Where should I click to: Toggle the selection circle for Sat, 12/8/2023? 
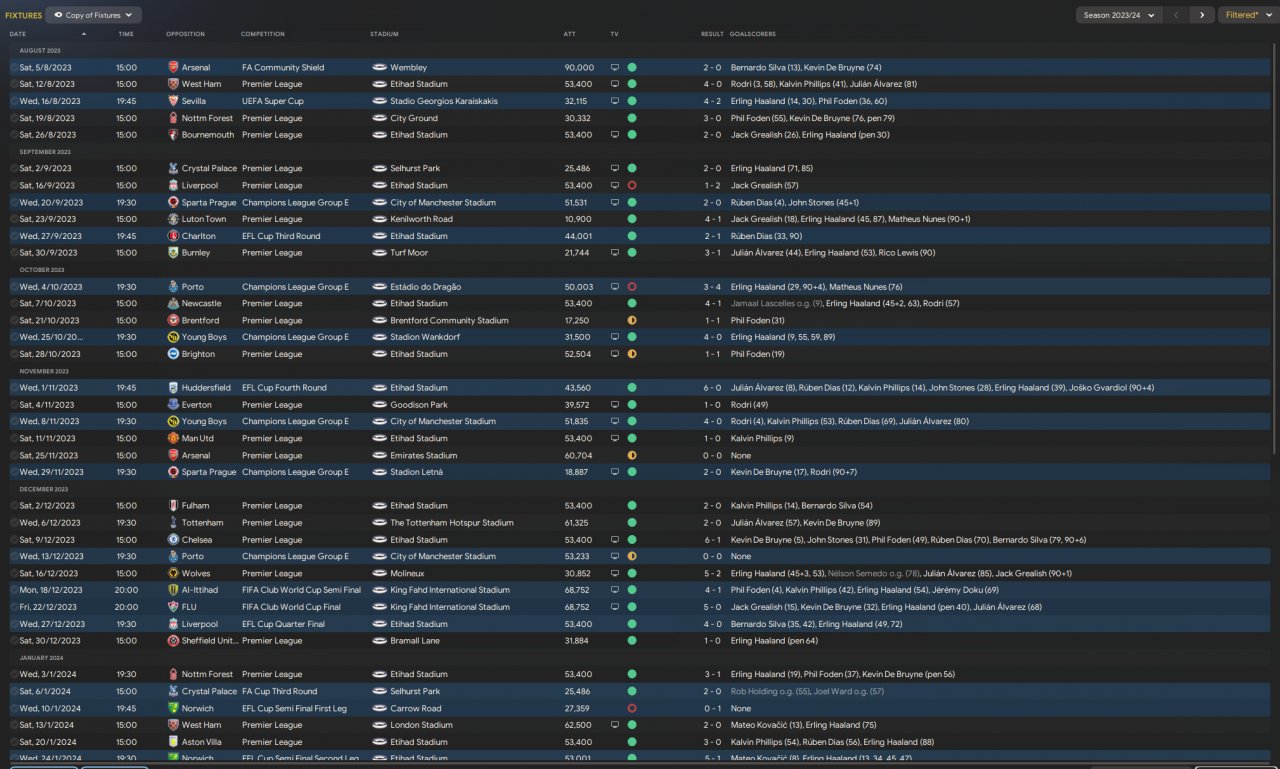pyautogui.click(x=14, y=84)
